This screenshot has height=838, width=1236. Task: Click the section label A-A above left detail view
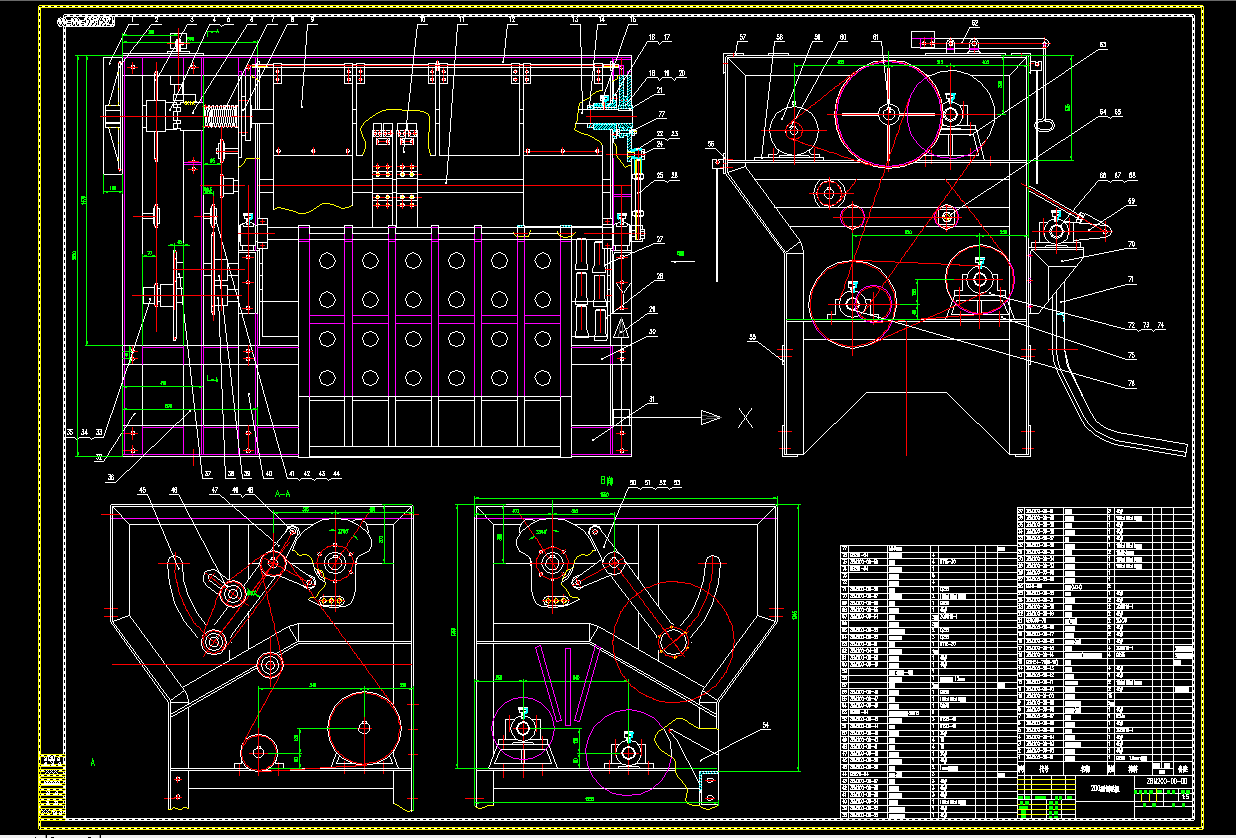click(283, 494)
